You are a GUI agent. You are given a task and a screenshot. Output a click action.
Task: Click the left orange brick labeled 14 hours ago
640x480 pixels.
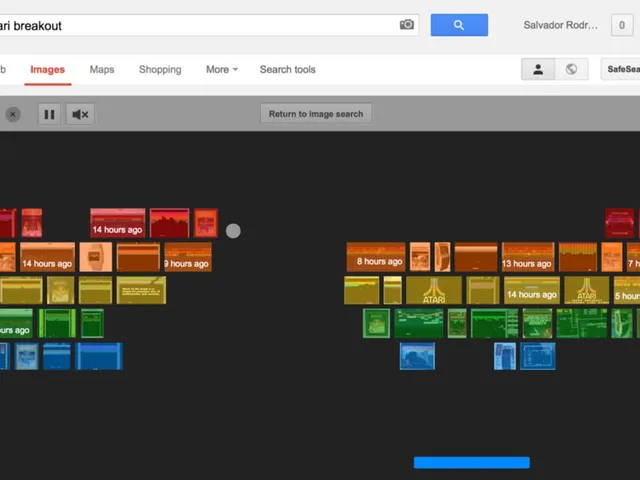47,257
